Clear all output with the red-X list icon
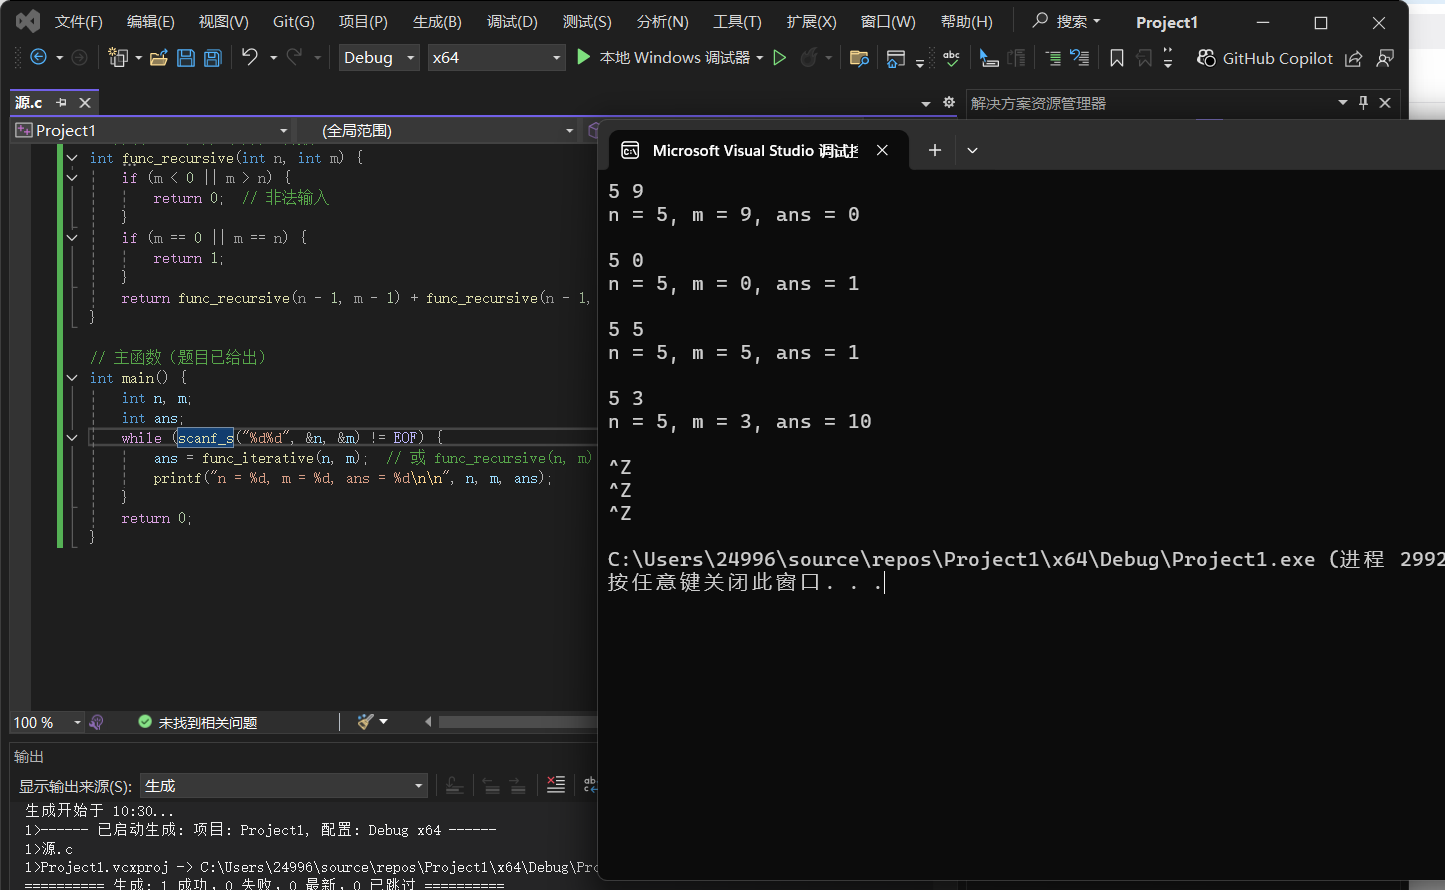 point(556,785)
